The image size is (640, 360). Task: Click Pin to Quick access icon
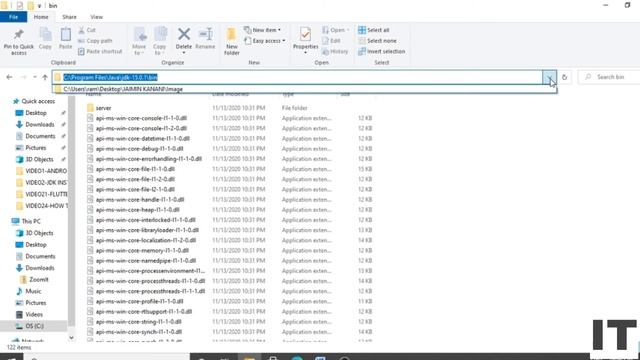pos(18,34)
